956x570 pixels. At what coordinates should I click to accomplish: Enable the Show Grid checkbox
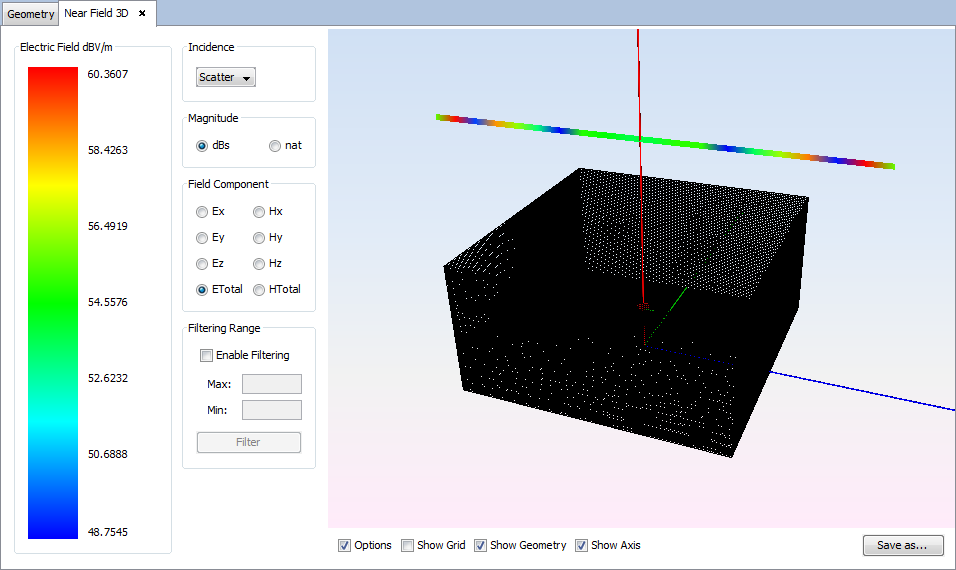point(407,545)
